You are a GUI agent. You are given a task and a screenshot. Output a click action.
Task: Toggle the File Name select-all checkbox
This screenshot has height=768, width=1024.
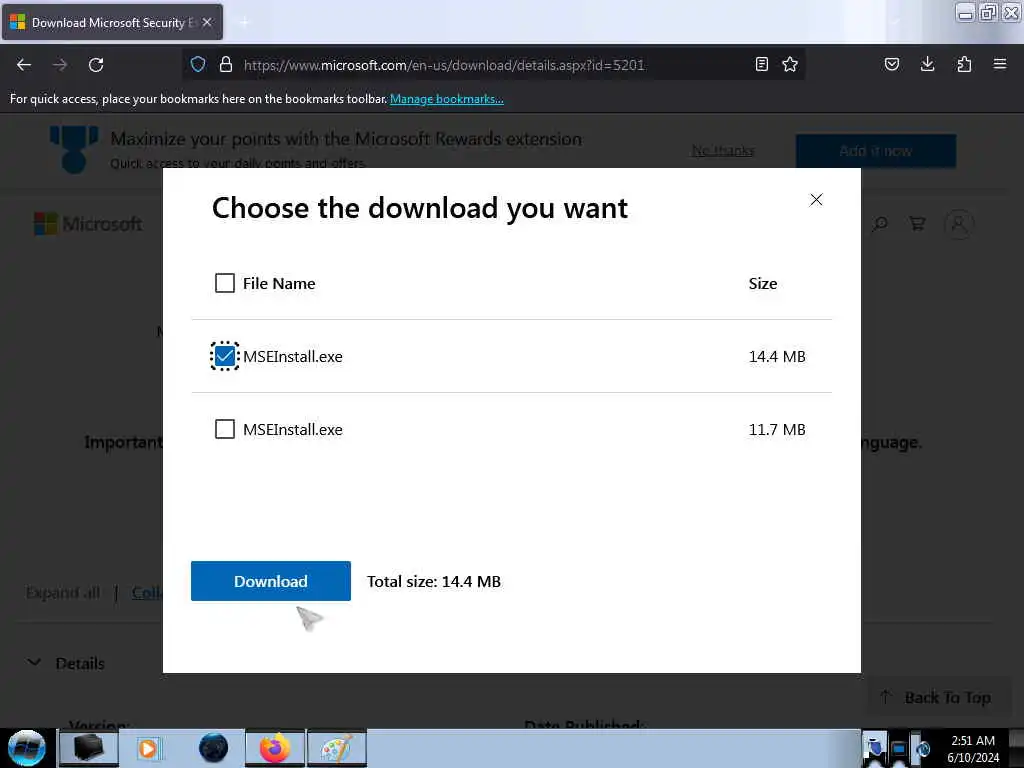tap(225, 283)
